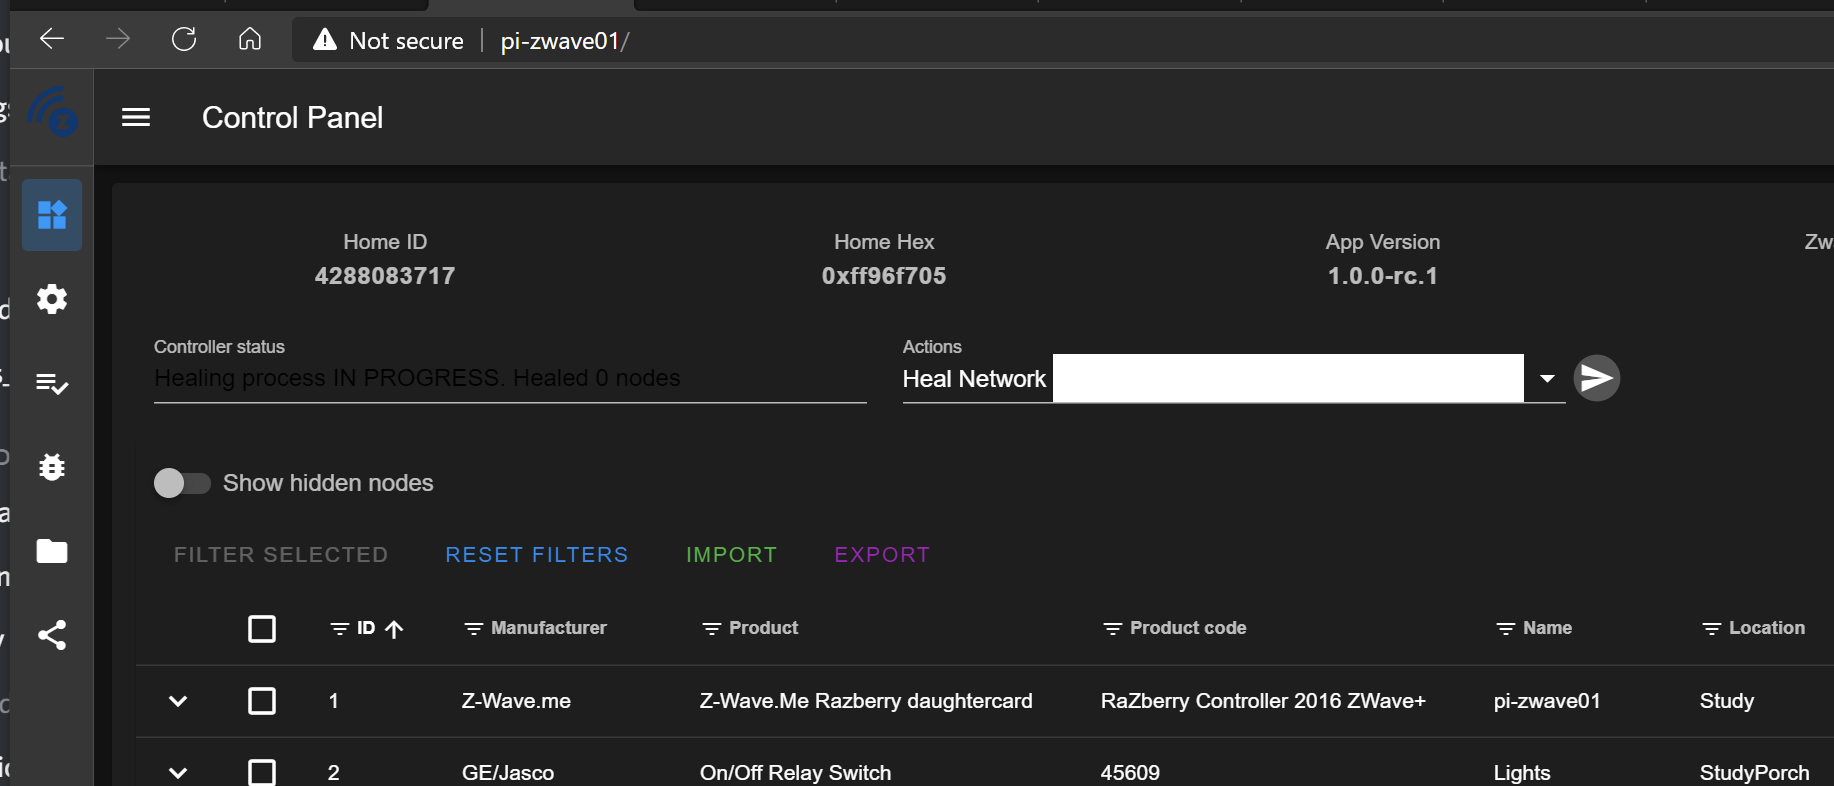
Task: Expand node 1 Z-Wave.me row
Action: pos(178,701)
